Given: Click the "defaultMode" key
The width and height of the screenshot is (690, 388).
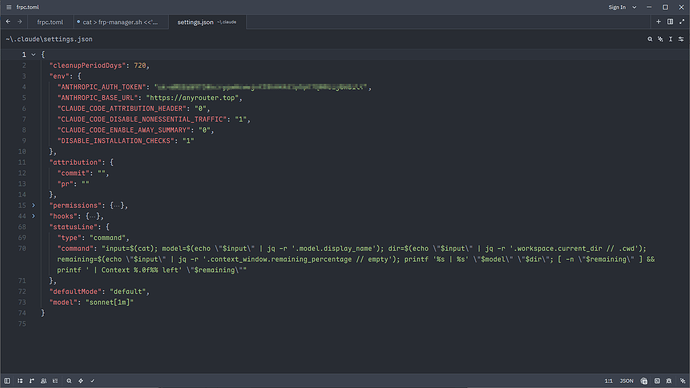Looking at the screenshot, I should point(75,292).
